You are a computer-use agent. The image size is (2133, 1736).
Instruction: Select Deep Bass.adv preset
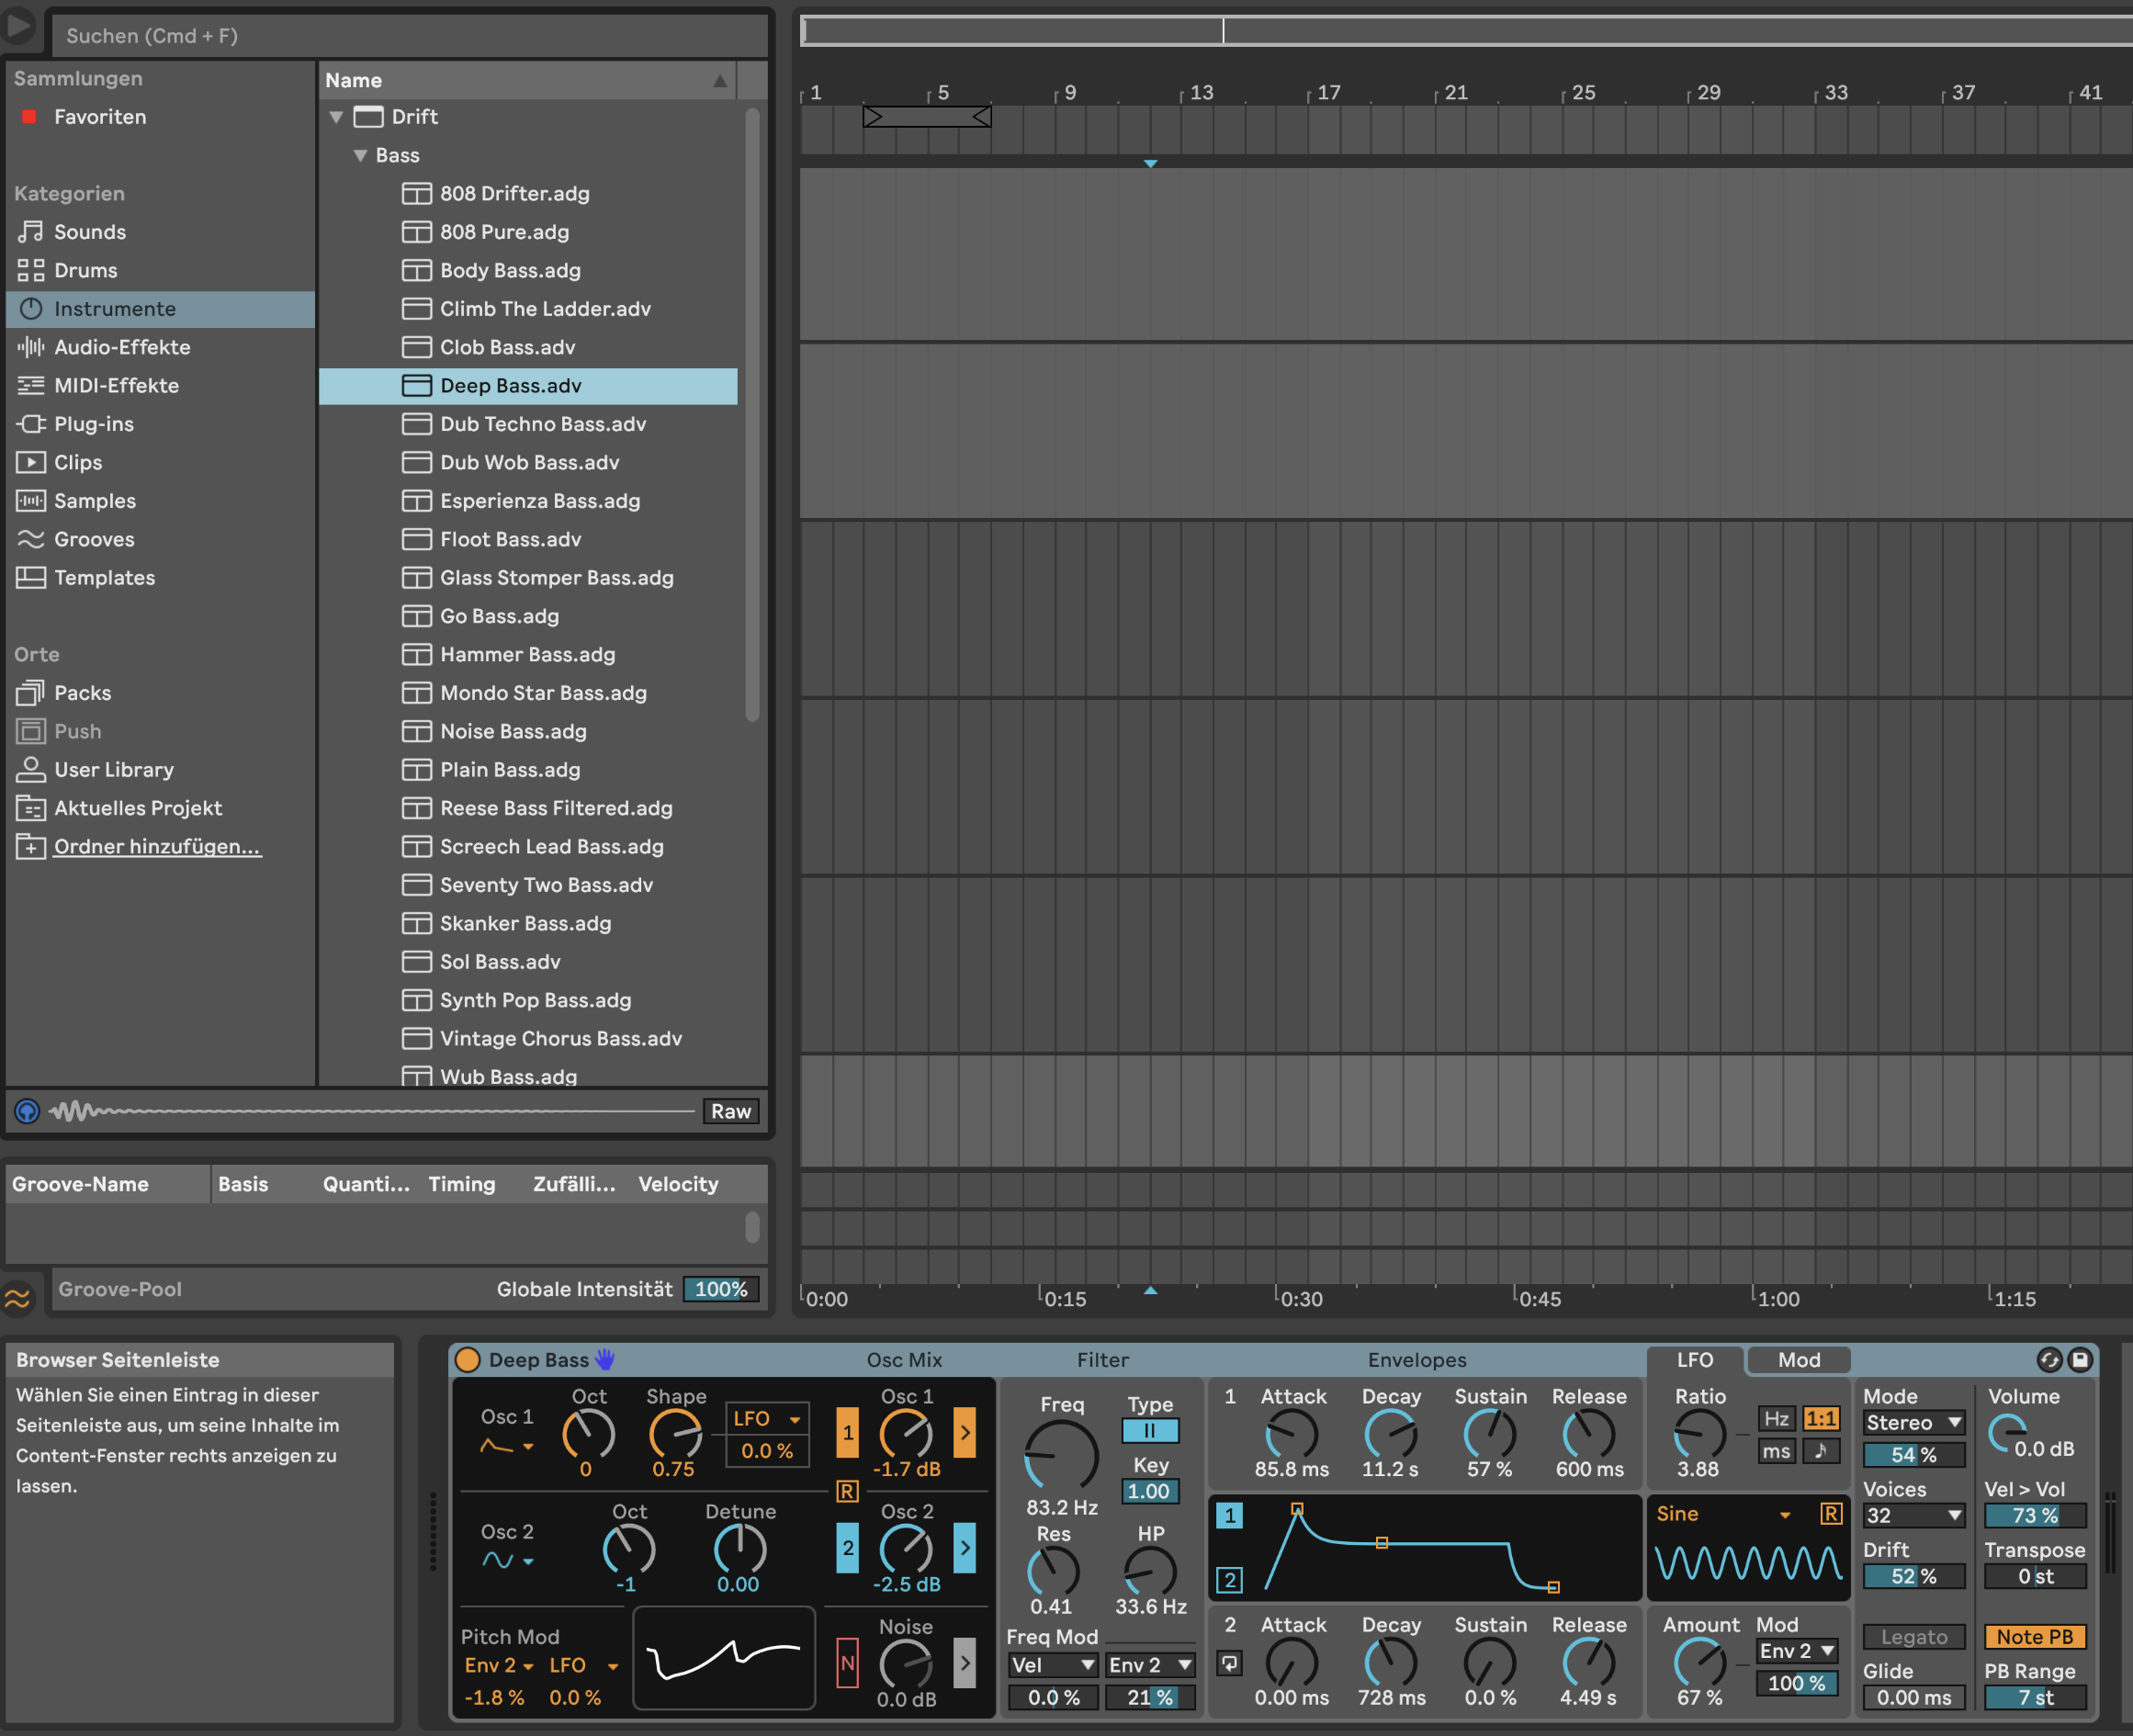click(528, 386)
